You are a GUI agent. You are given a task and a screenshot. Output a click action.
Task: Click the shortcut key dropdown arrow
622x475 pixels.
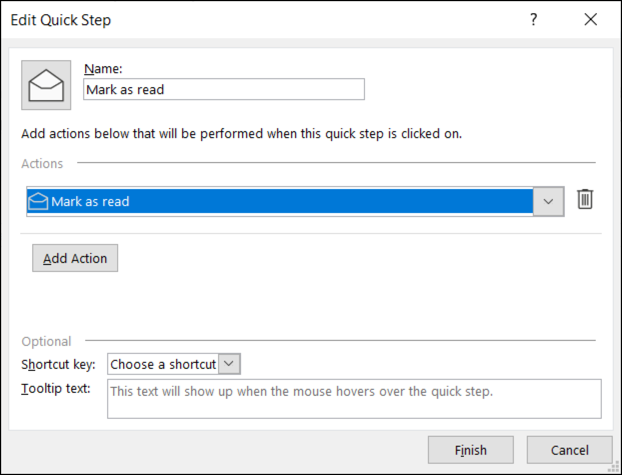(229, 365)
